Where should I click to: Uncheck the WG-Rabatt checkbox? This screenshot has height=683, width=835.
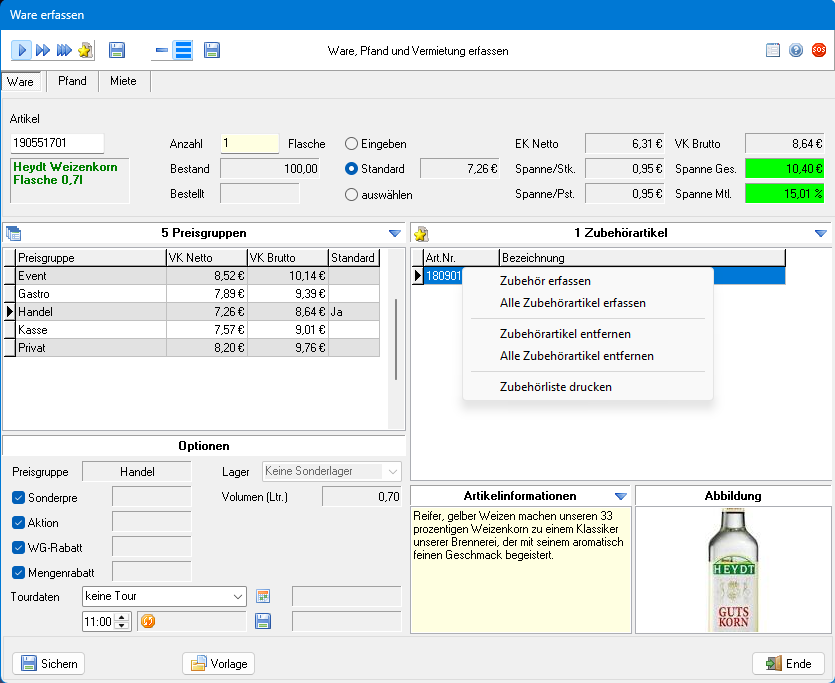pyautogui.click(x=18, y=547)
